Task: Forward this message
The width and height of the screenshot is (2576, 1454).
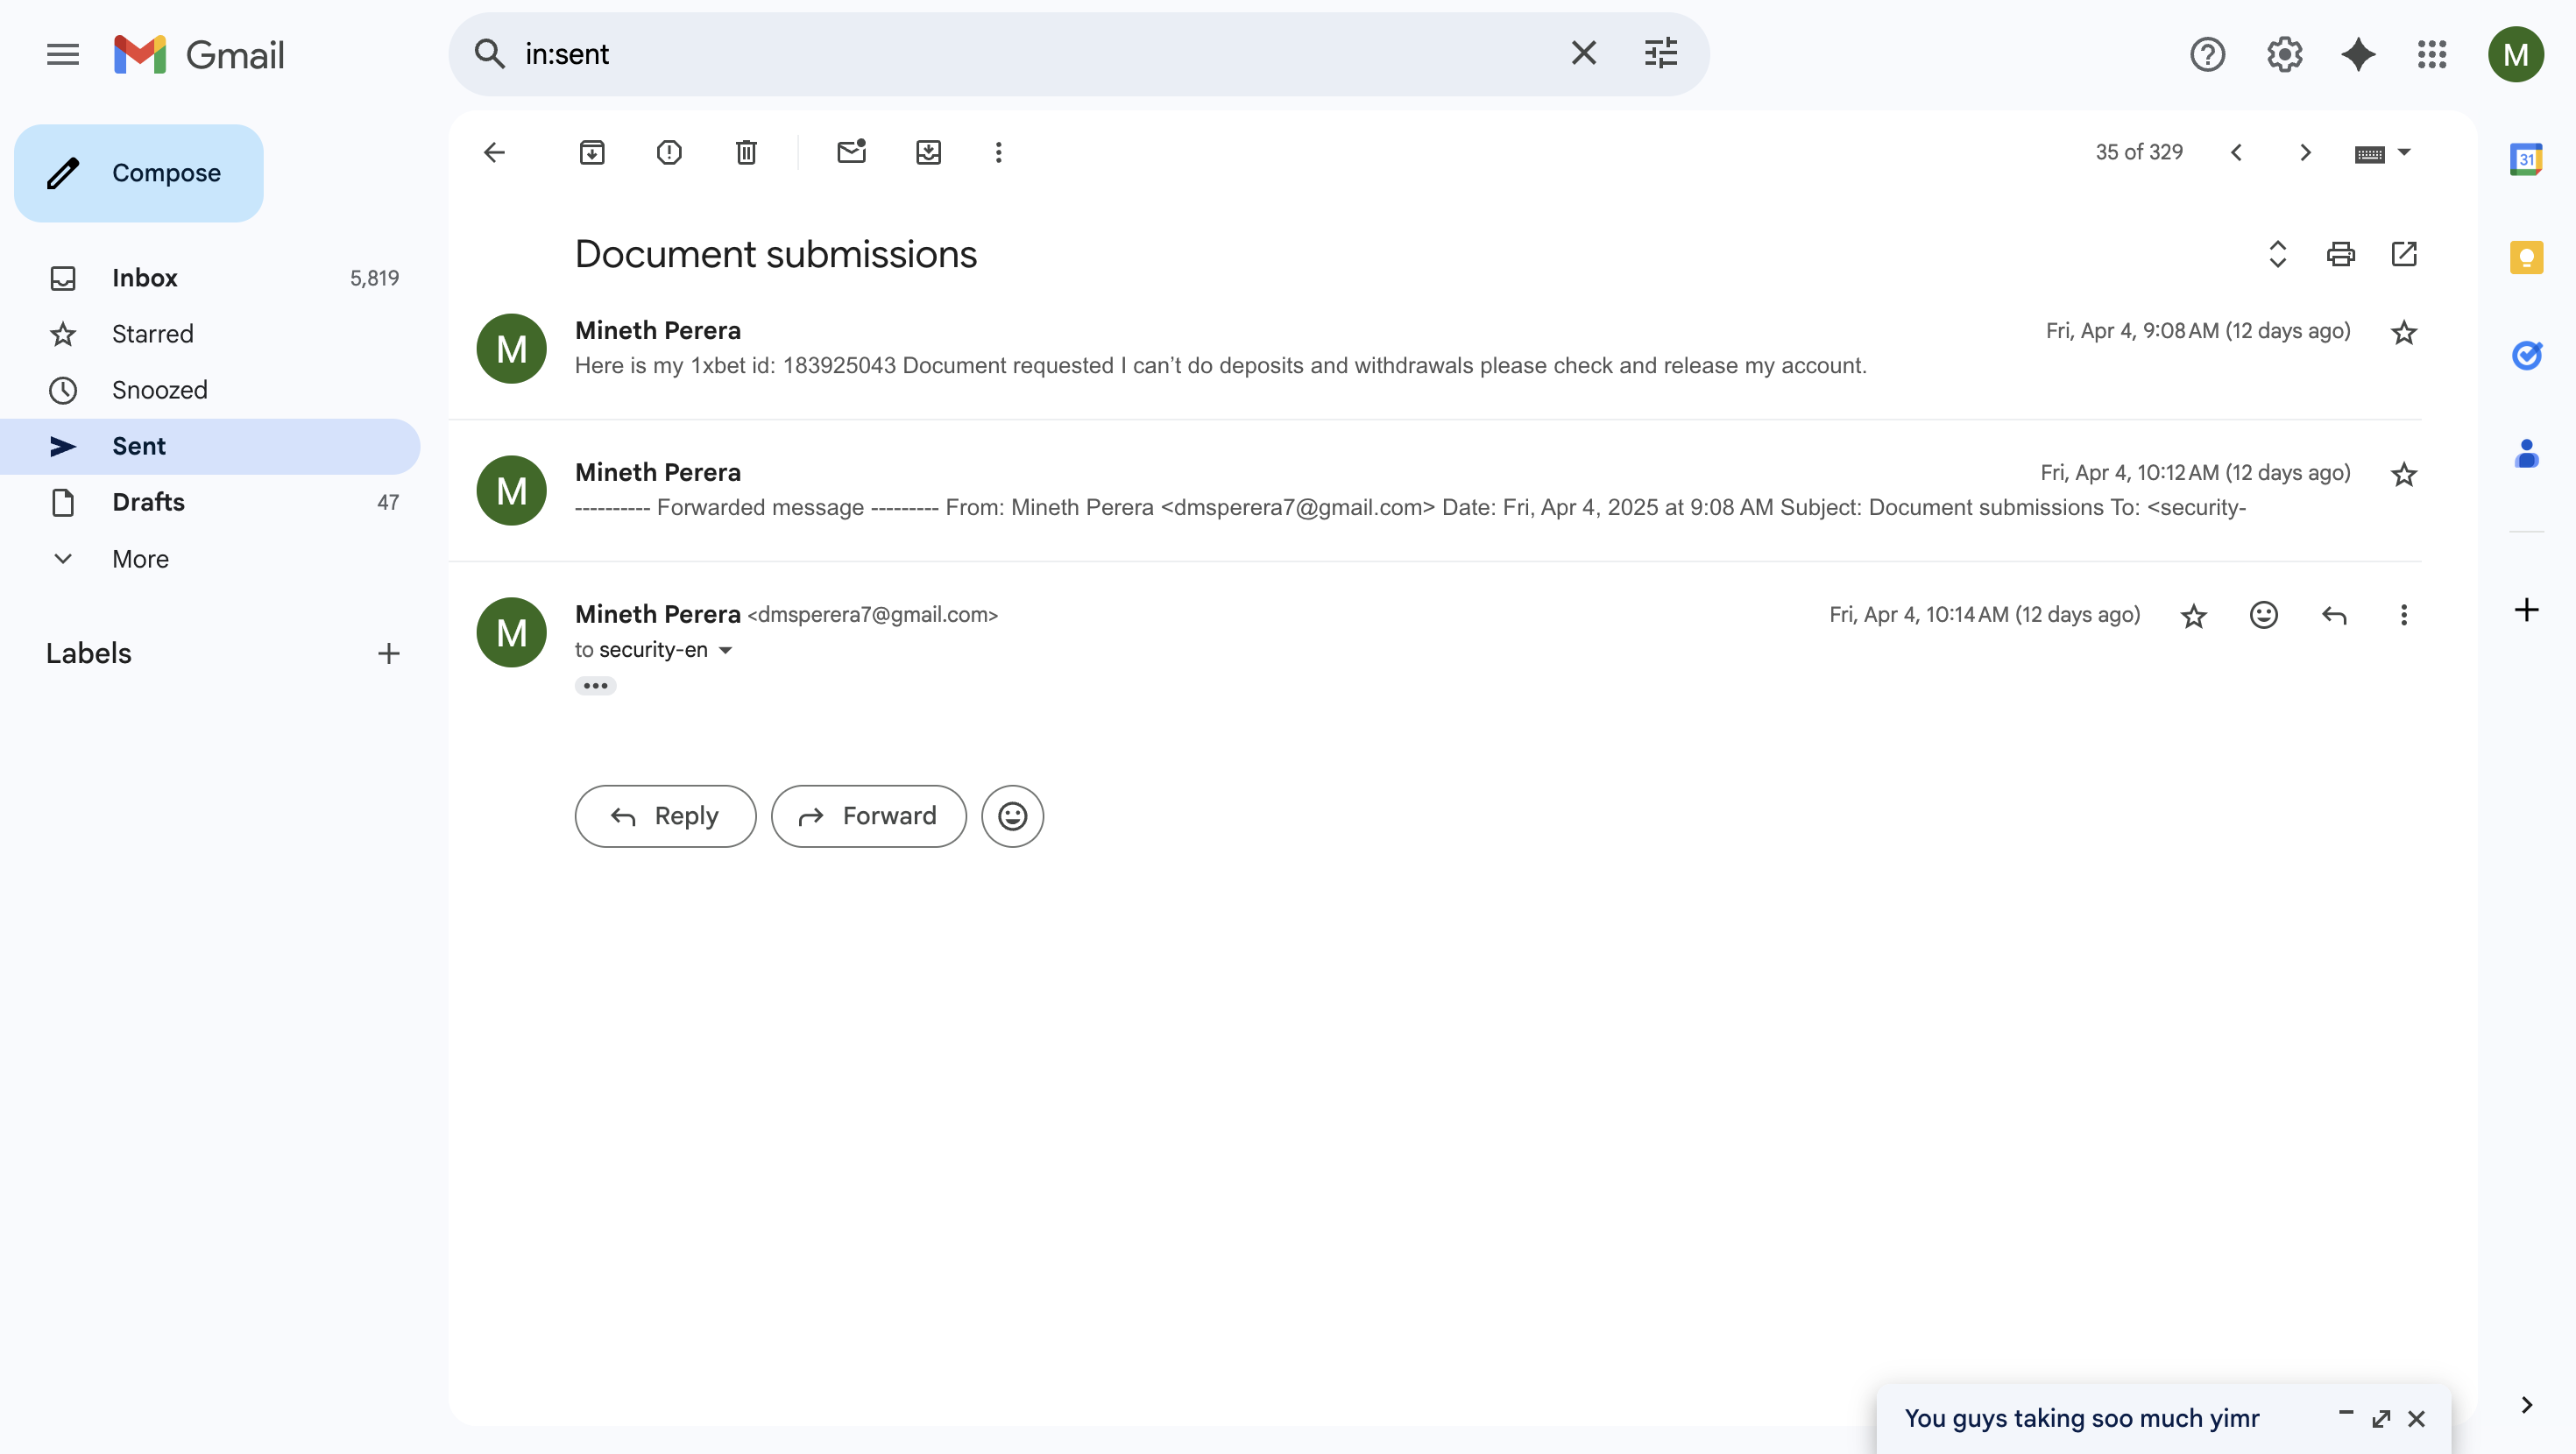Action: [868, 816]
